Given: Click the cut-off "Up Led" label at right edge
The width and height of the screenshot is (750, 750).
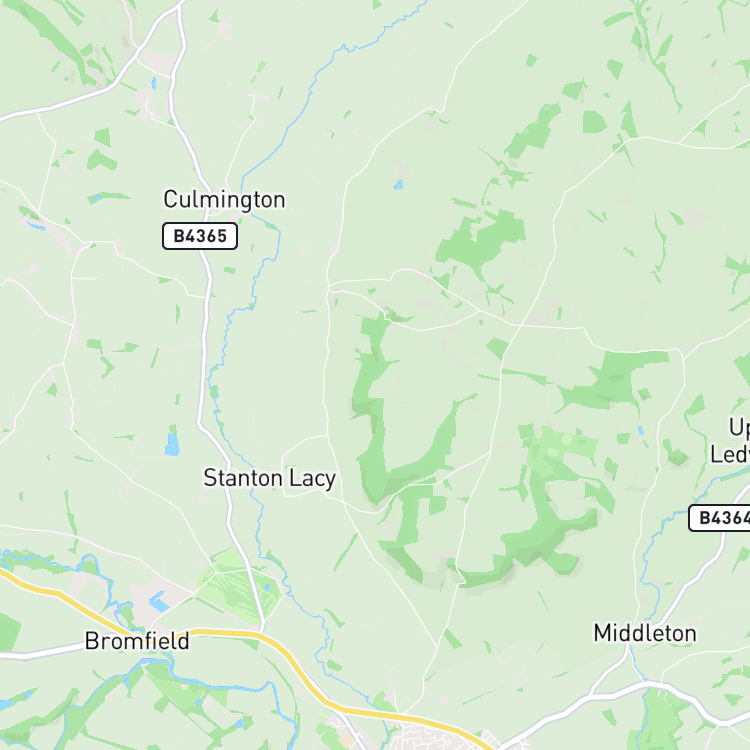Looking at the screenshot, I should (730, 440).
